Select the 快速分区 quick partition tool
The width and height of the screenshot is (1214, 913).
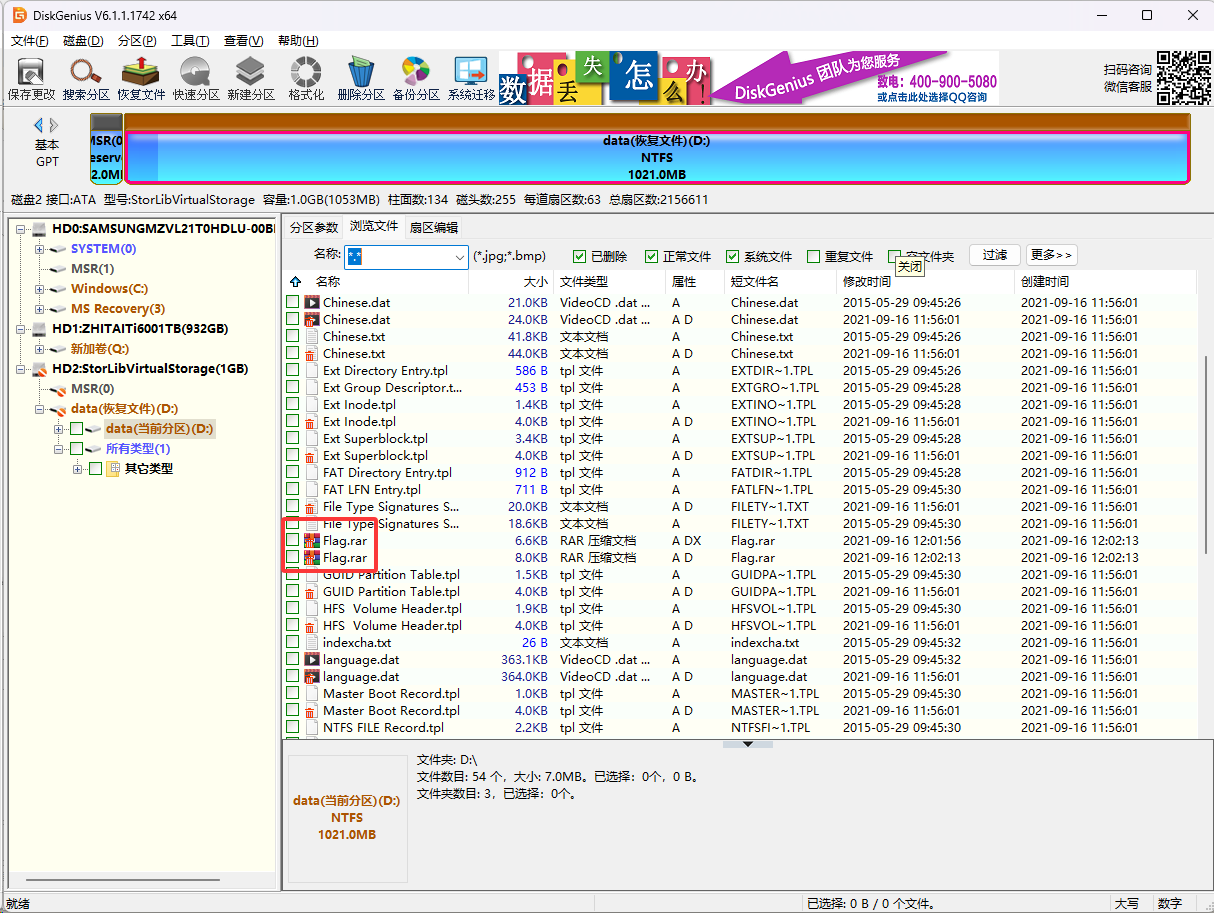pos(196,76)
